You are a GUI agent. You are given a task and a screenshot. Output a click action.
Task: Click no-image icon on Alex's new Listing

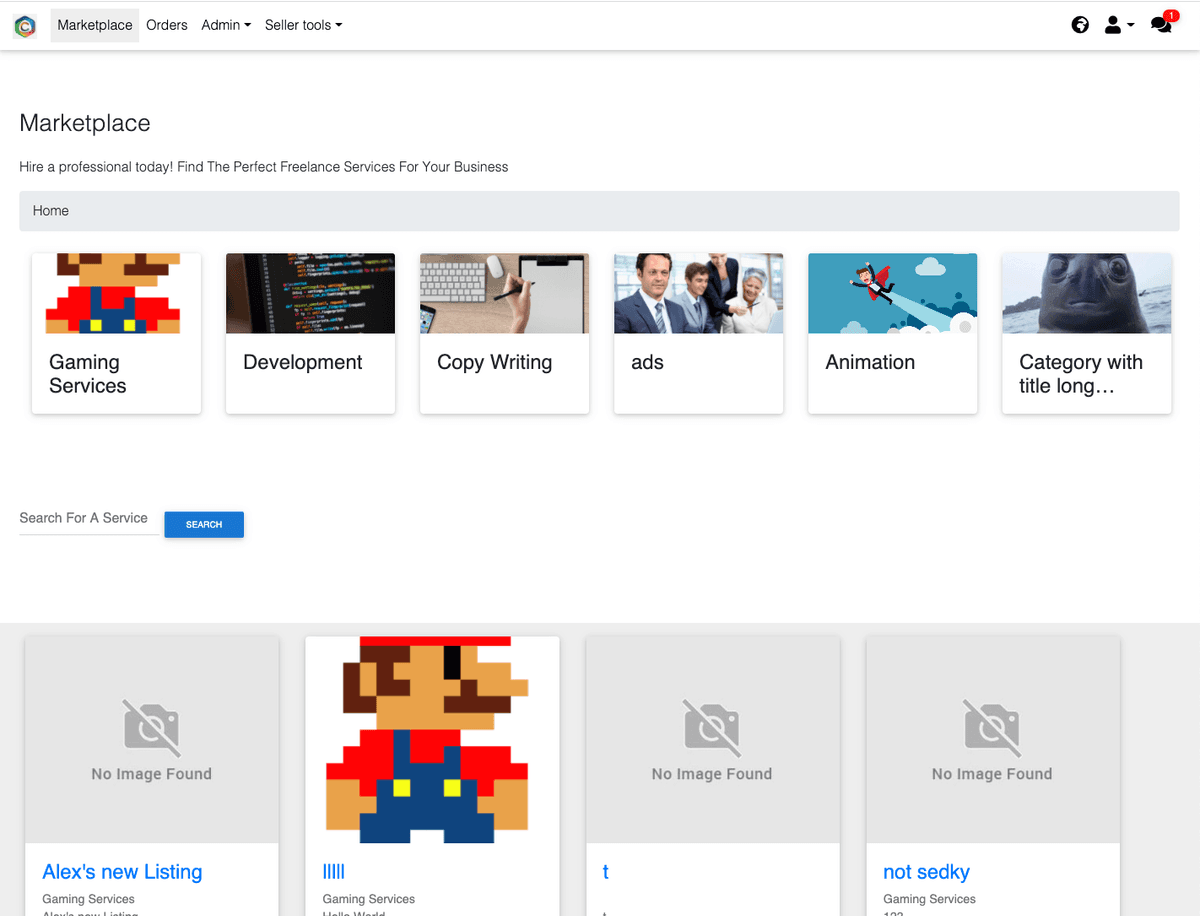152,726
